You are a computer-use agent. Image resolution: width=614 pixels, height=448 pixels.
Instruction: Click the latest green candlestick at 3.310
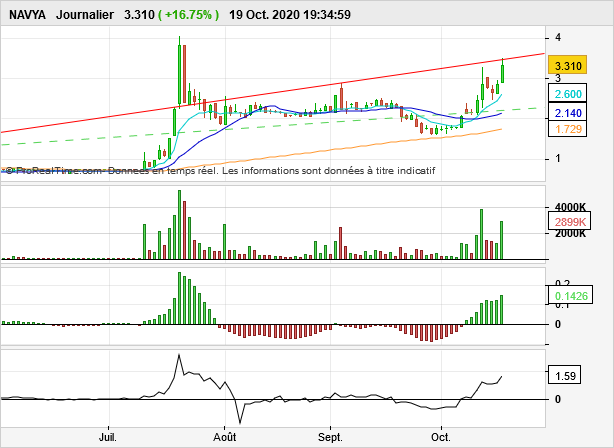point(502,72)
